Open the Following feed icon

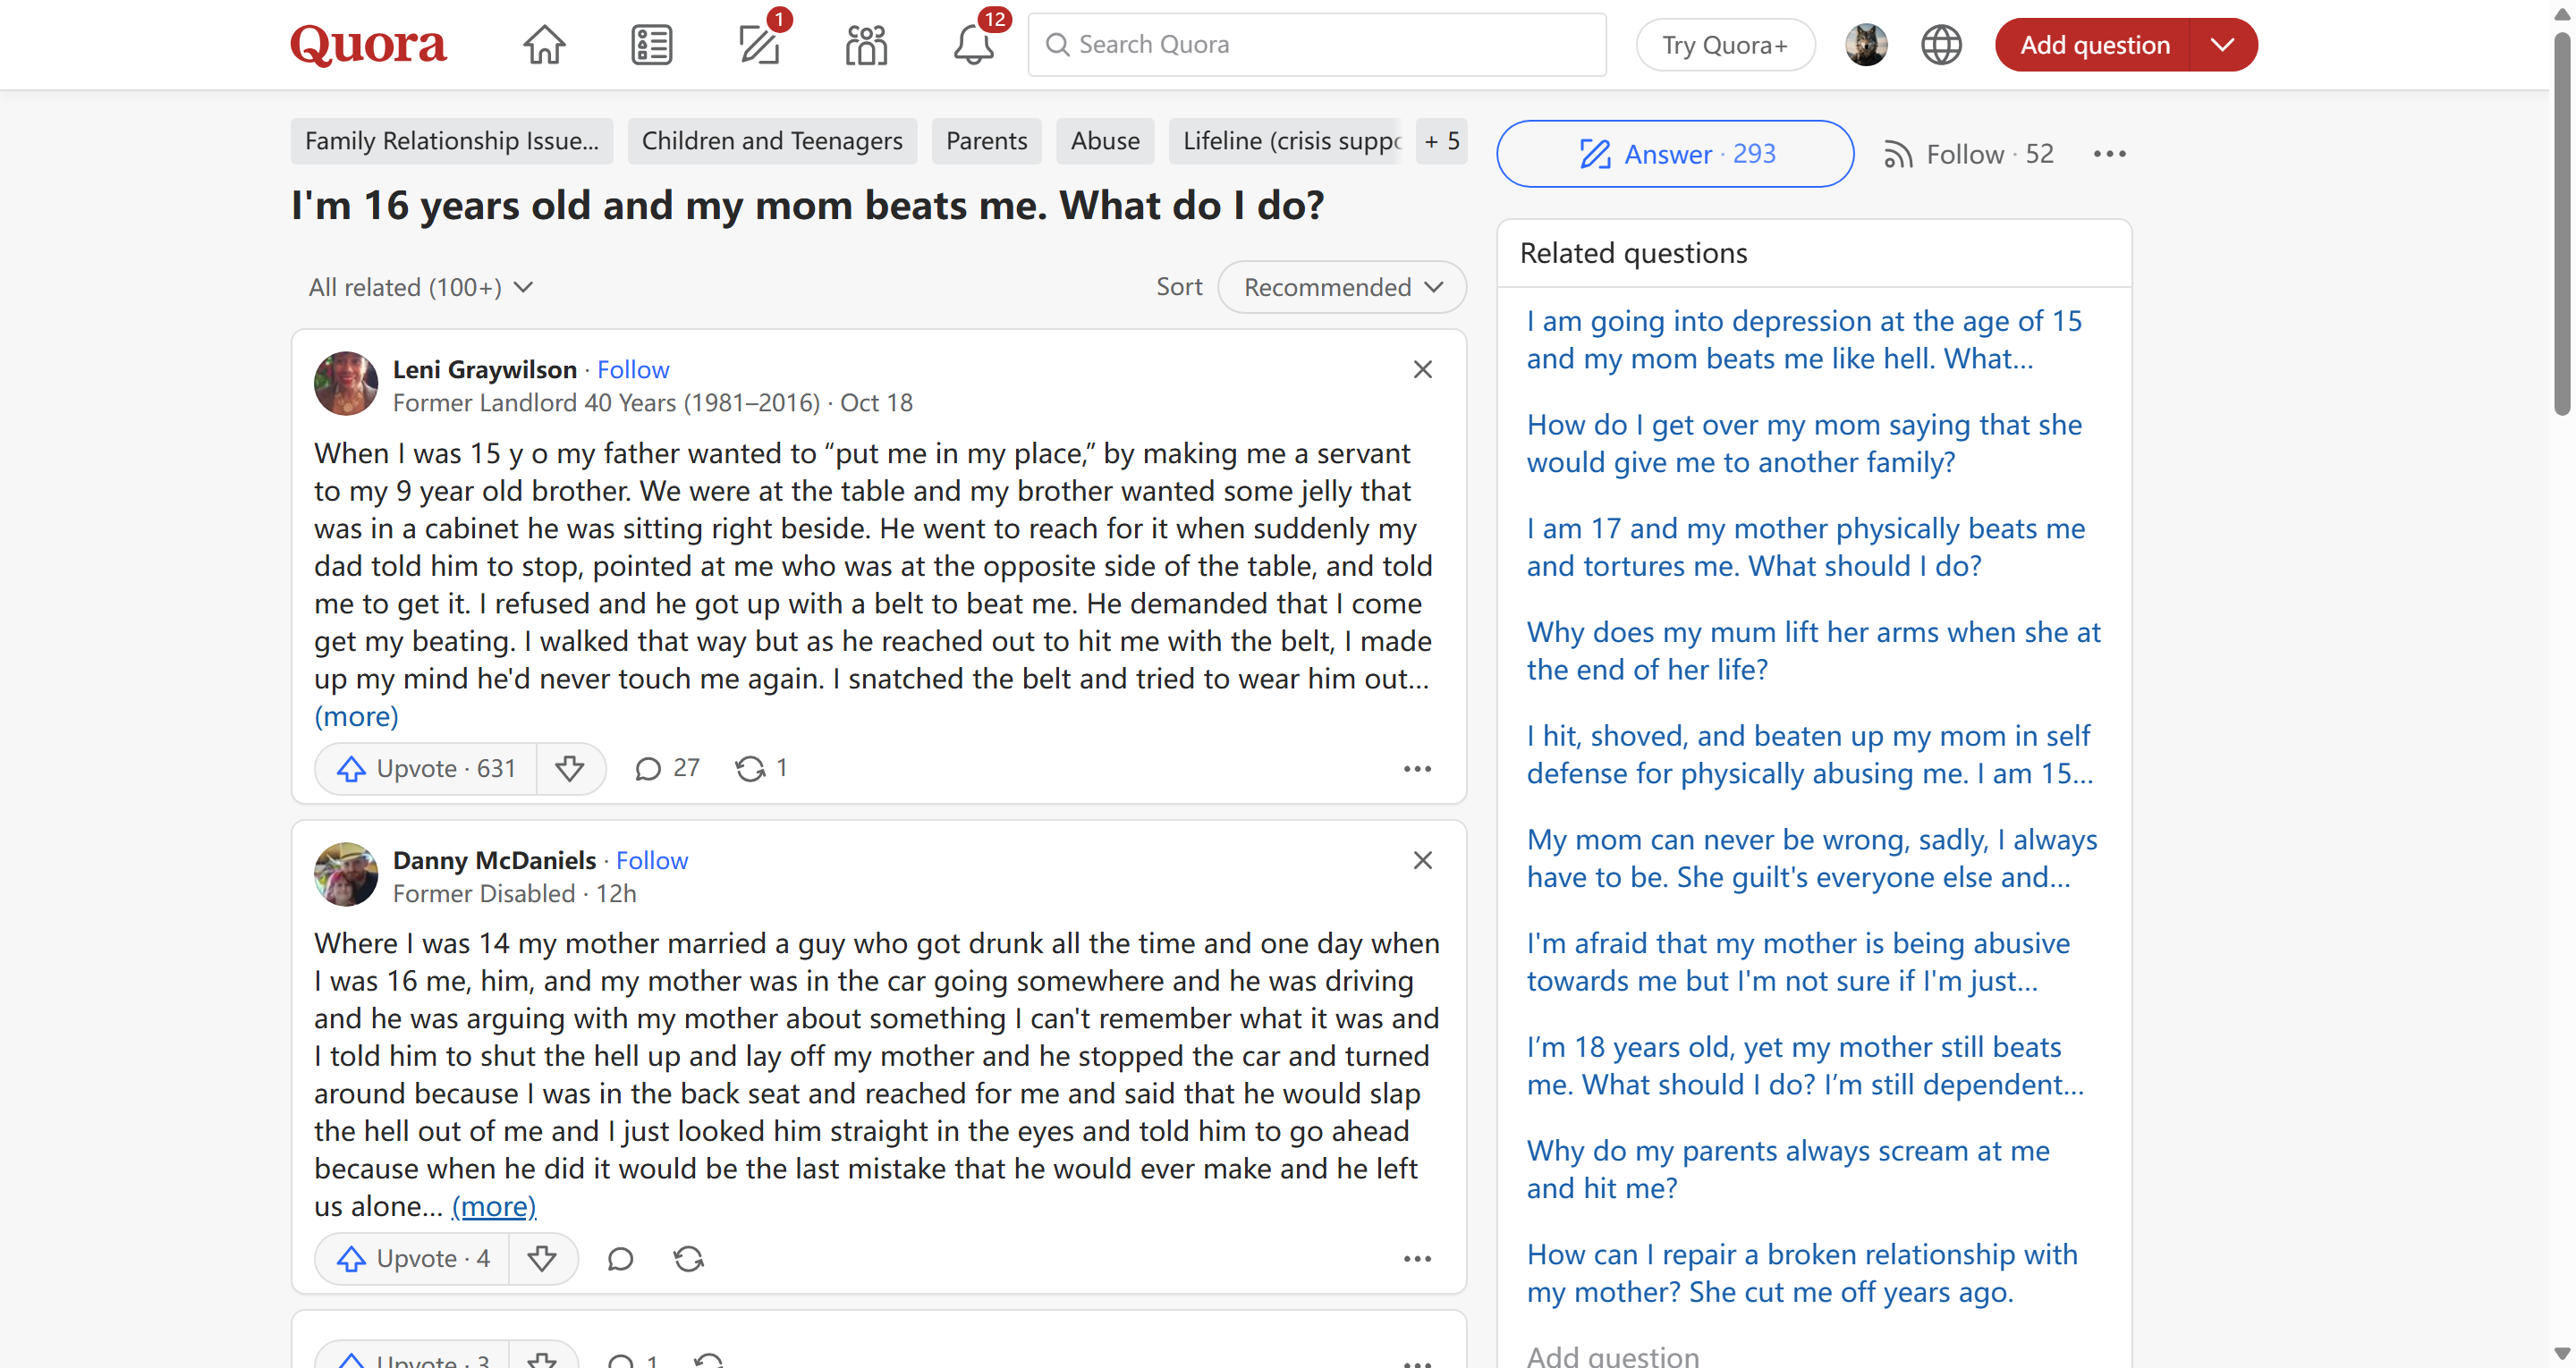[x=651, y=45]
